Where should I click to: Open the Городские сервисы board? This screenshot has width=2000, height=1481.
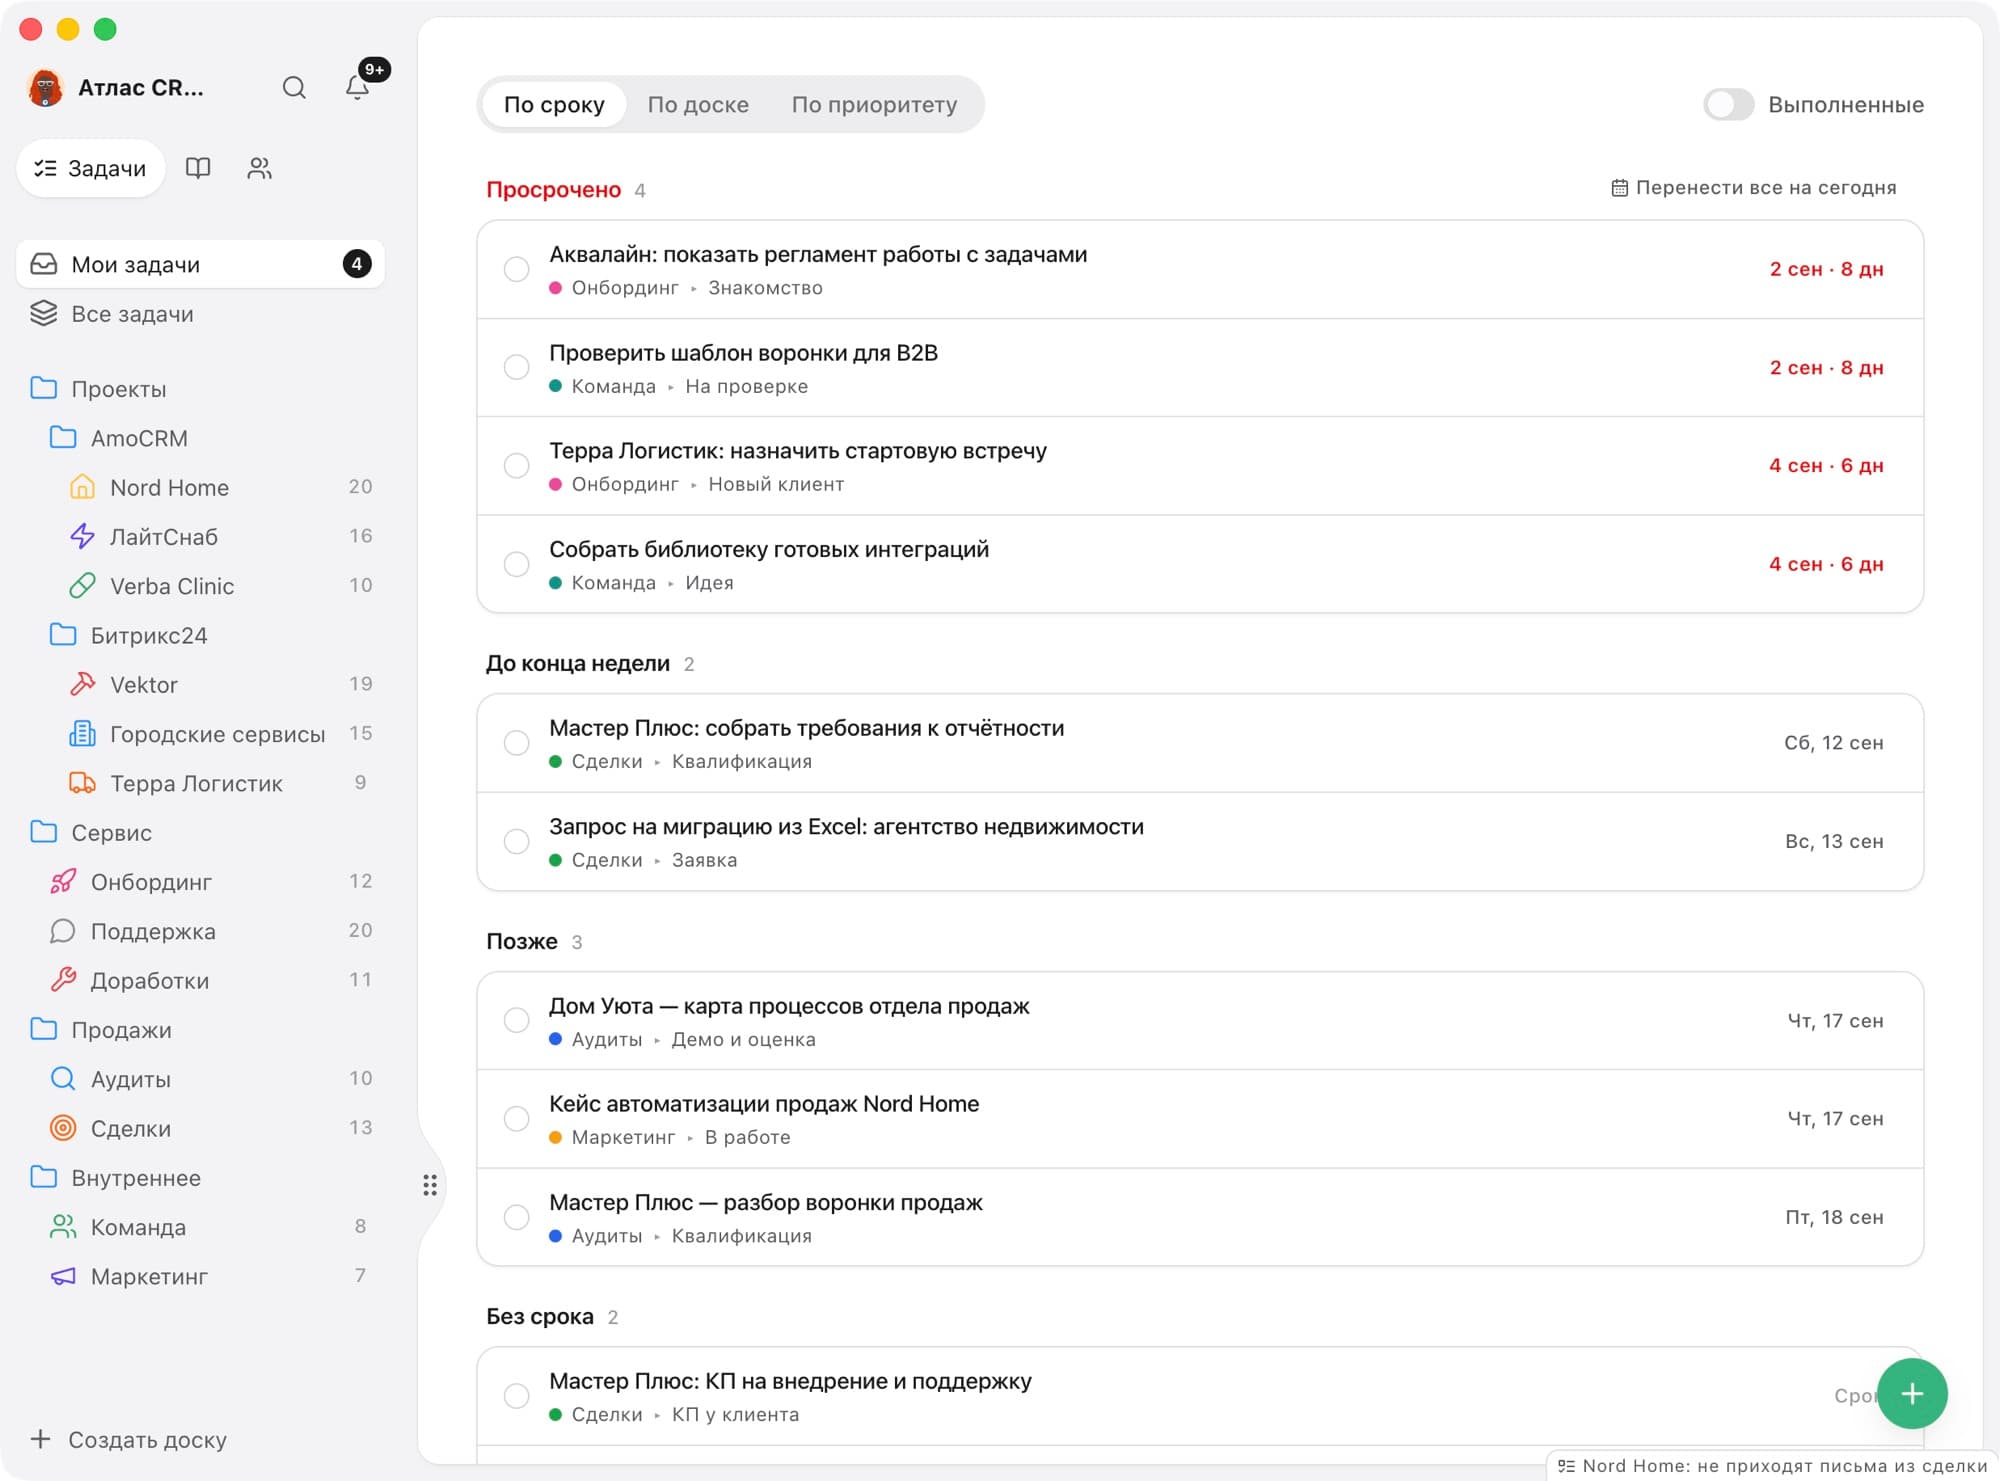pyautogui.click(x=200, y=734)
